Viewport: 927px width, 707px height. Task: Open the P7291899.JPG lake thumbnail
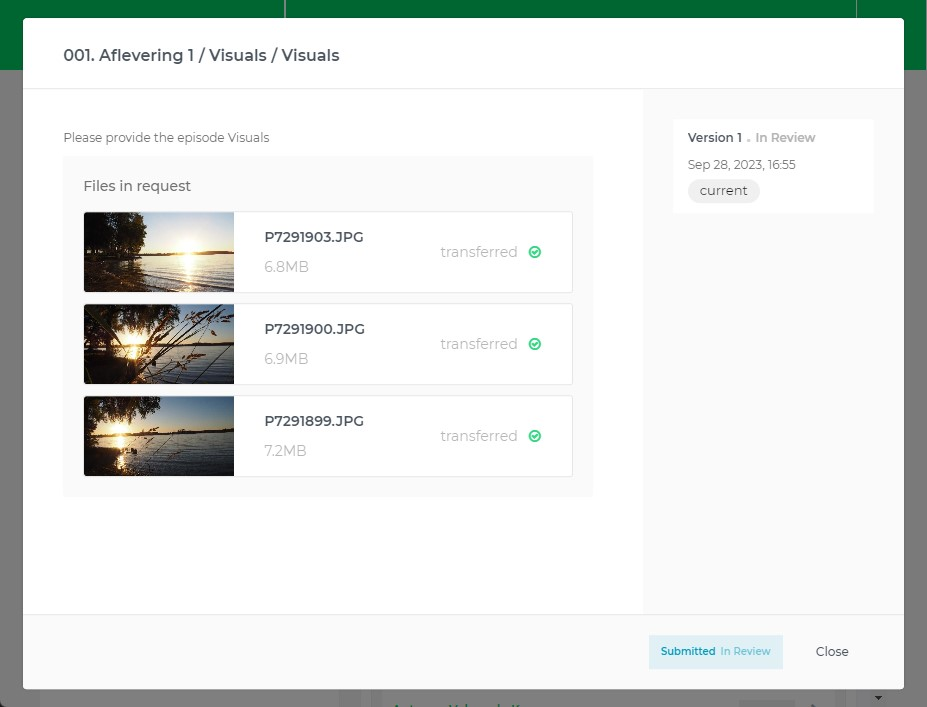[x=159, y=436]
